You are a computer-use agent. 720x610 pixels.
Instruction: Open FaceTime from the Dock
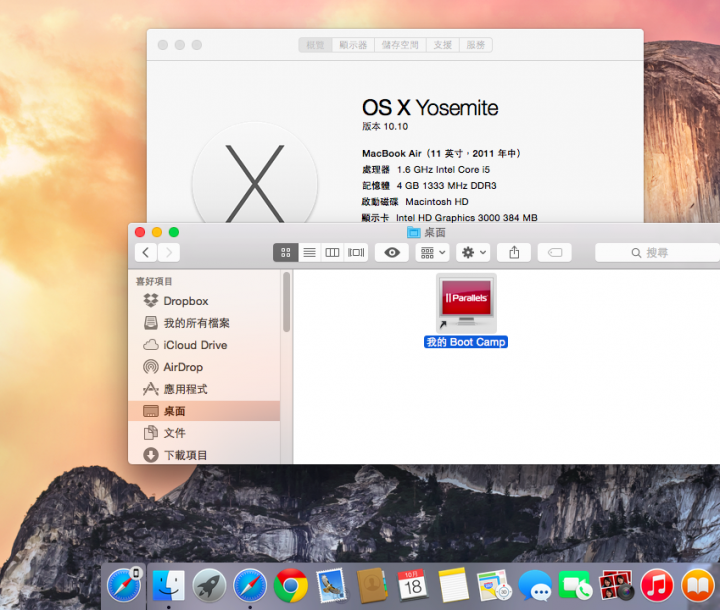coord(575,585)
